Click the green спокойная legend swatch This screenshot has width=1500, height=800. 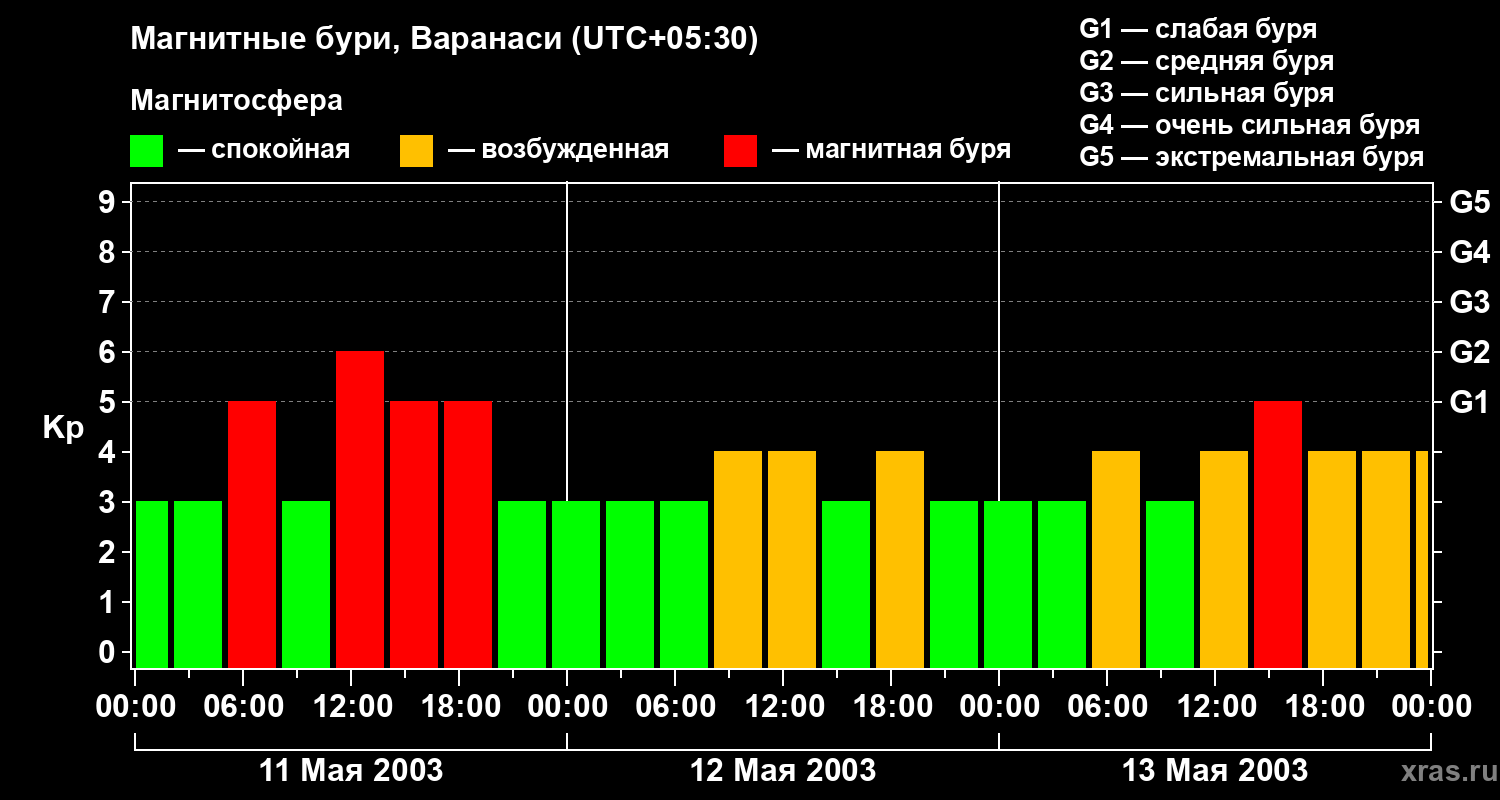point(147,151)
